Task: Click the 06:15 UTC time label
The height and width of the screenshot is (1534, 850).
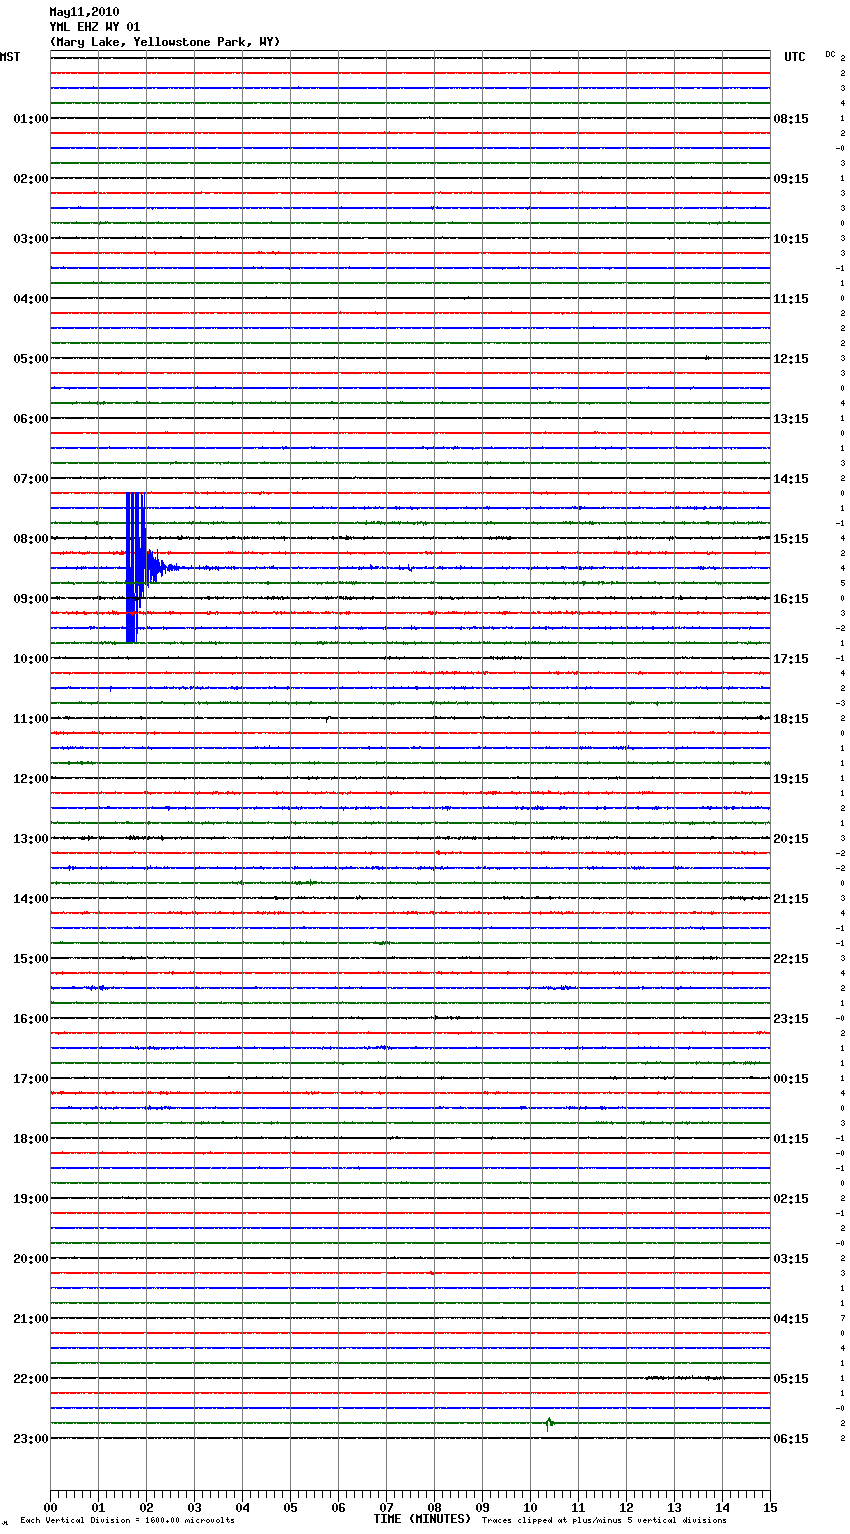Action: pyautogui.click(x=791, y=1438)
